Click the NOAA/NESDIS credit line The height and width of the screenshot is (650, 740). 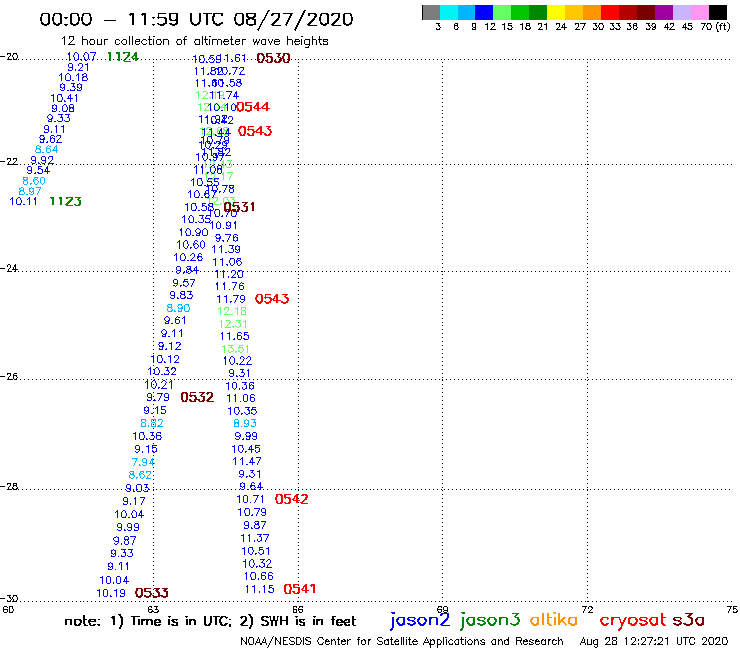point(402,642)
